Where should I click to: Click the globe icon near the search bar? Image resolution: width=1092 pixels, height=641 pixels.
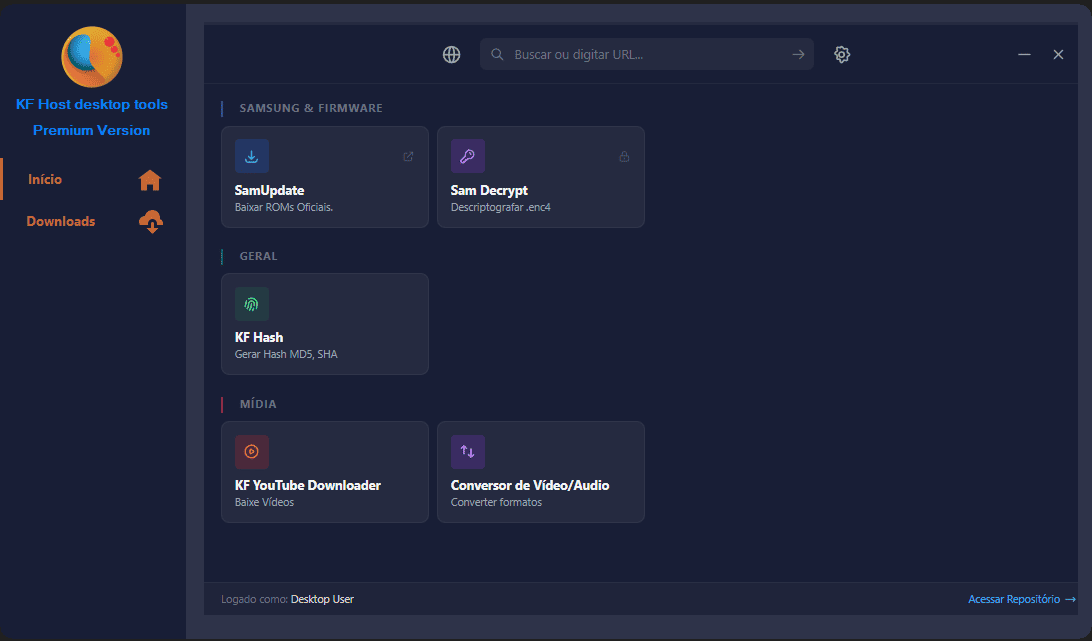pos(451,54)
